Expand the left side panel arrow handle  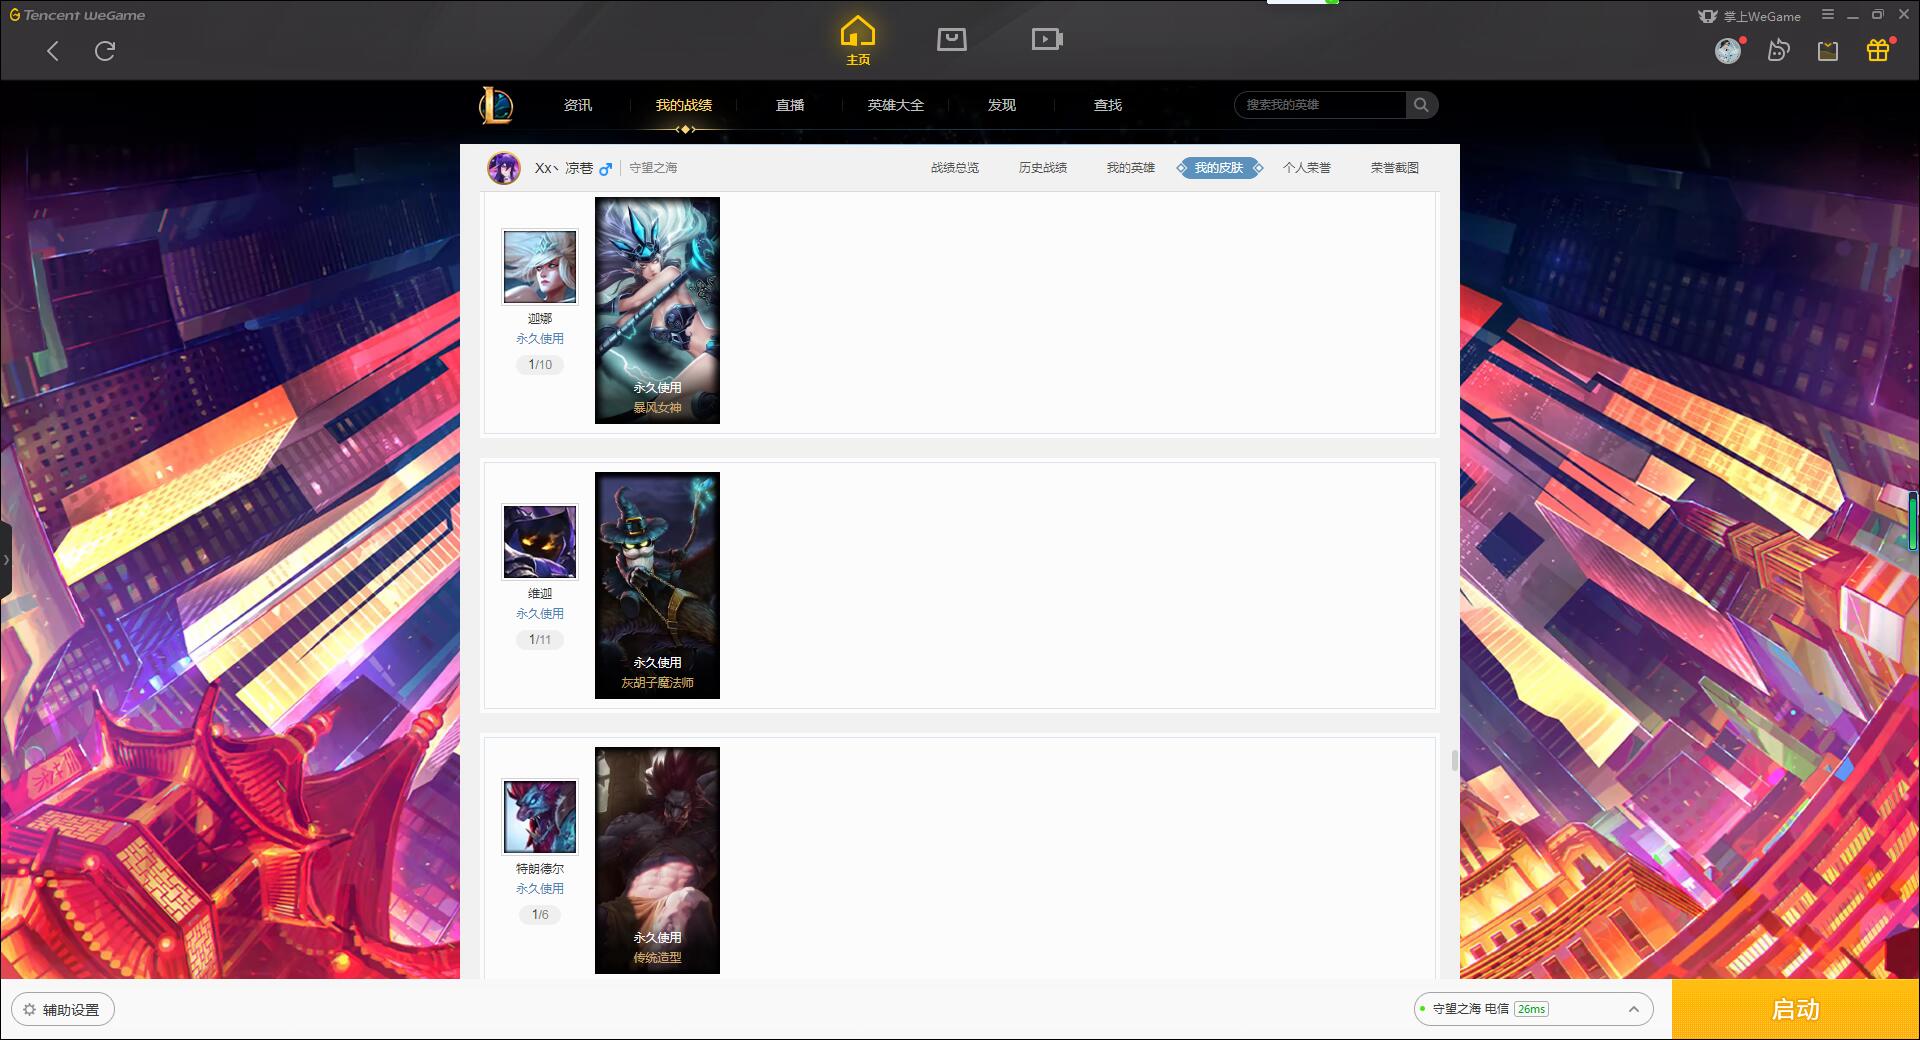(x=6, y=560)
